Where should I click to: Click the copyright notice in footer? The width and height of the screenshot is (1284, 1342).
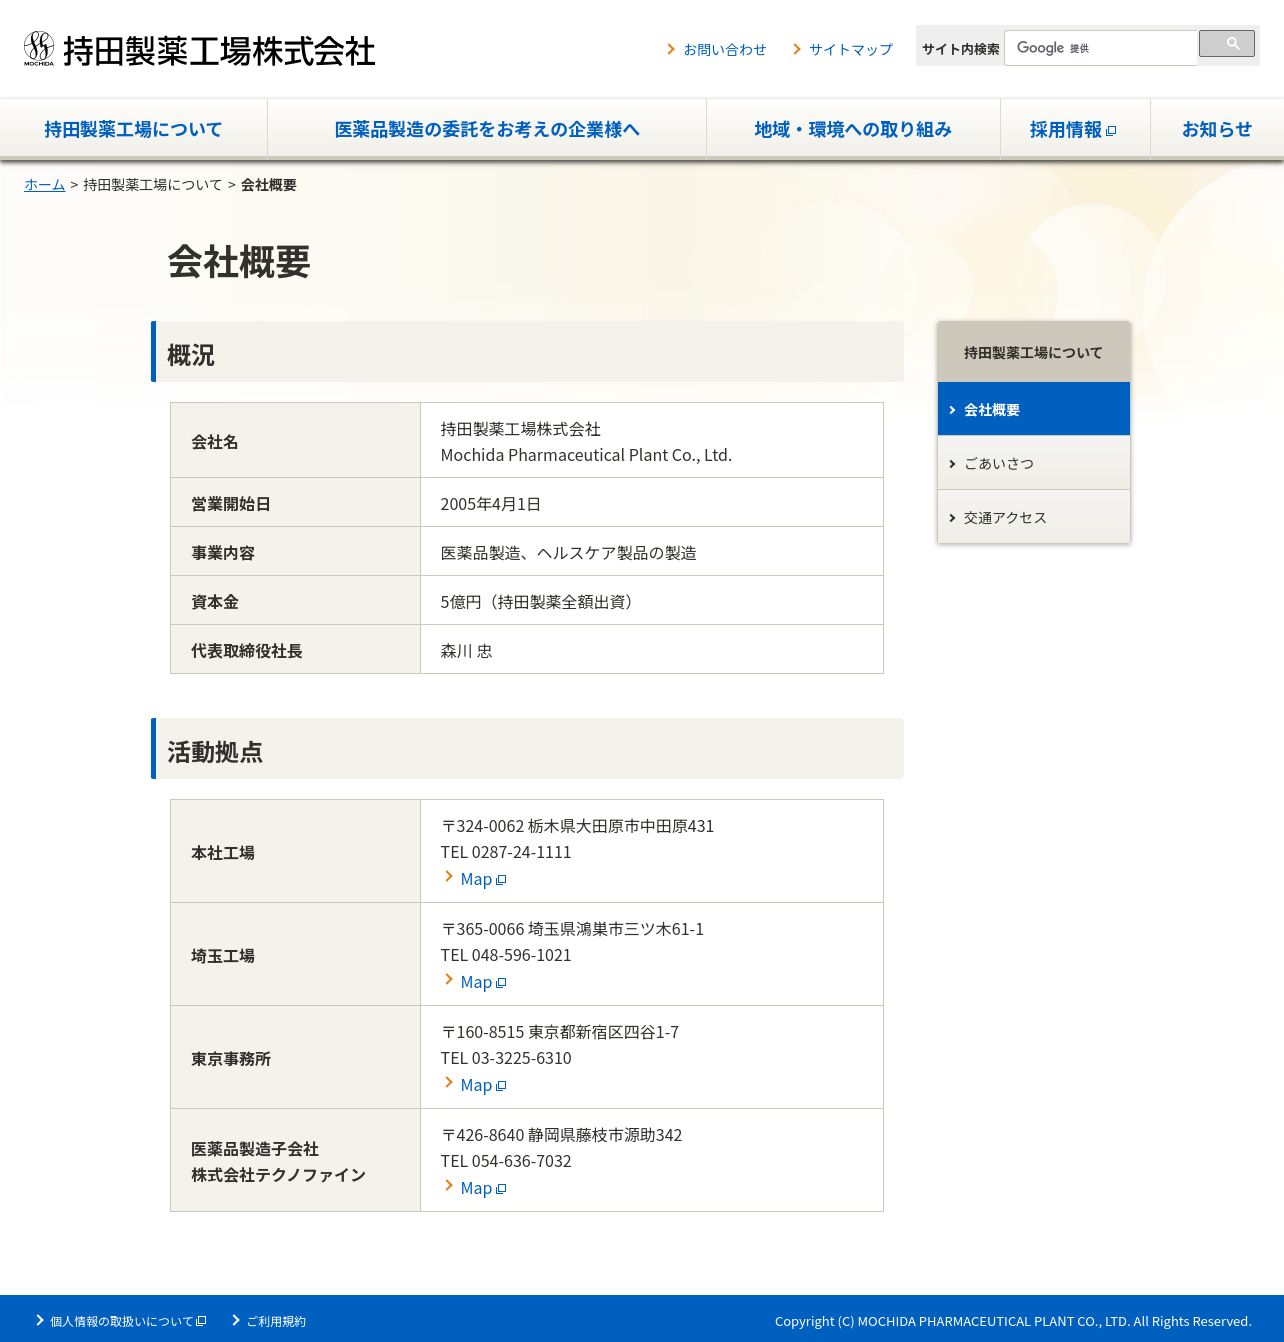click(1013, 1321)
